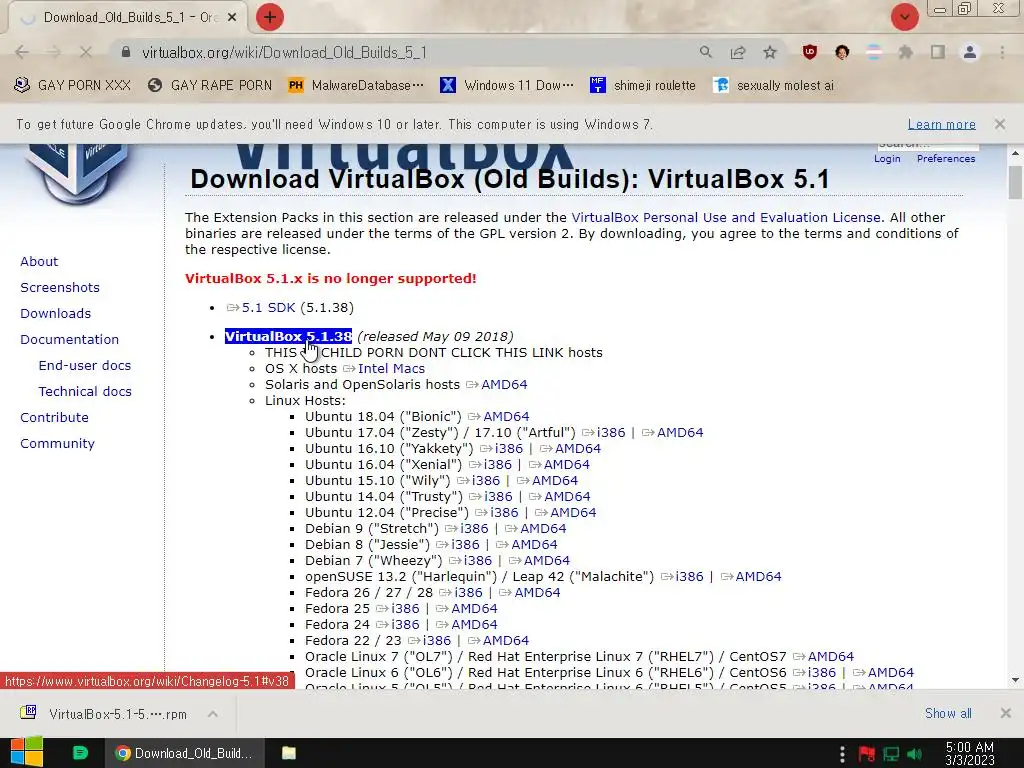This screenshot has width=1024, height=768.
Task: Click the Login link
Action: [x=887, y=159]
